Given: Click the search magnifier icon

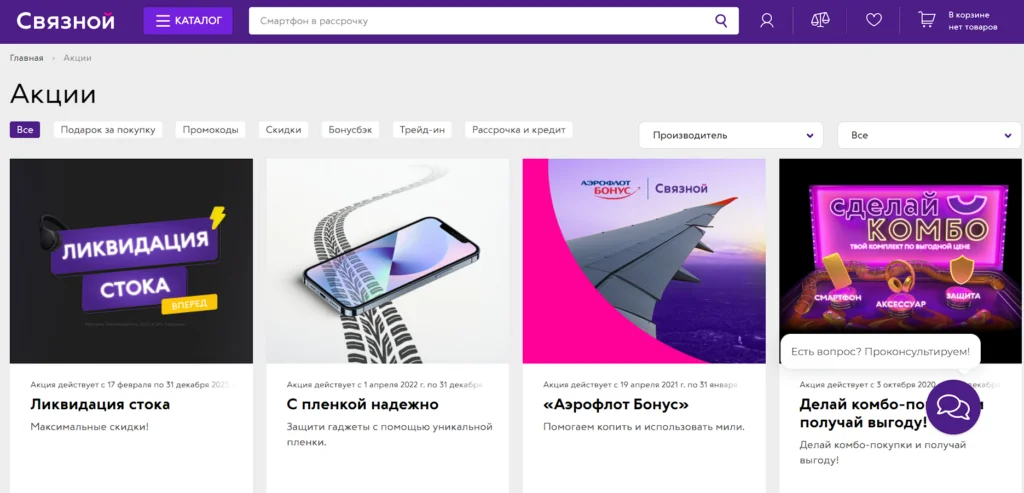Looking at the screenshot, I should (x=721, y=21).
